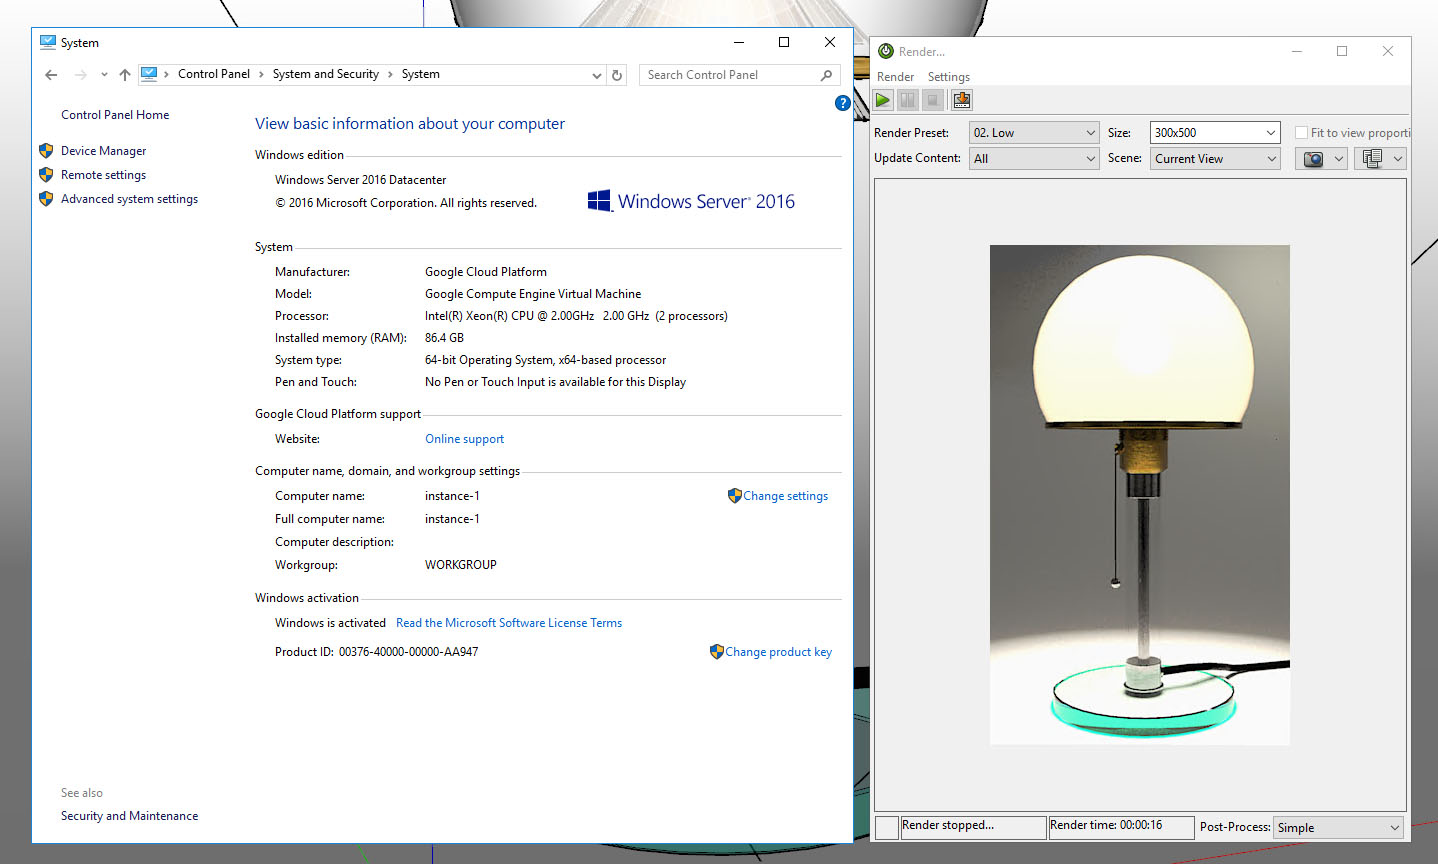Image resolution: width=1438 pixels, height=864 pixels.
Task: Open the Post-Process dropdown set to Simple
Action: coord(1339,828)
